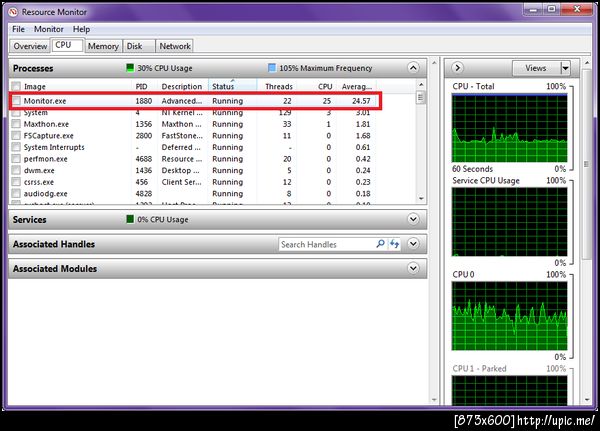This screenshot has width=600, height=431.
Task: Click the Service CPU Usage graph
Action: point(509,222)
